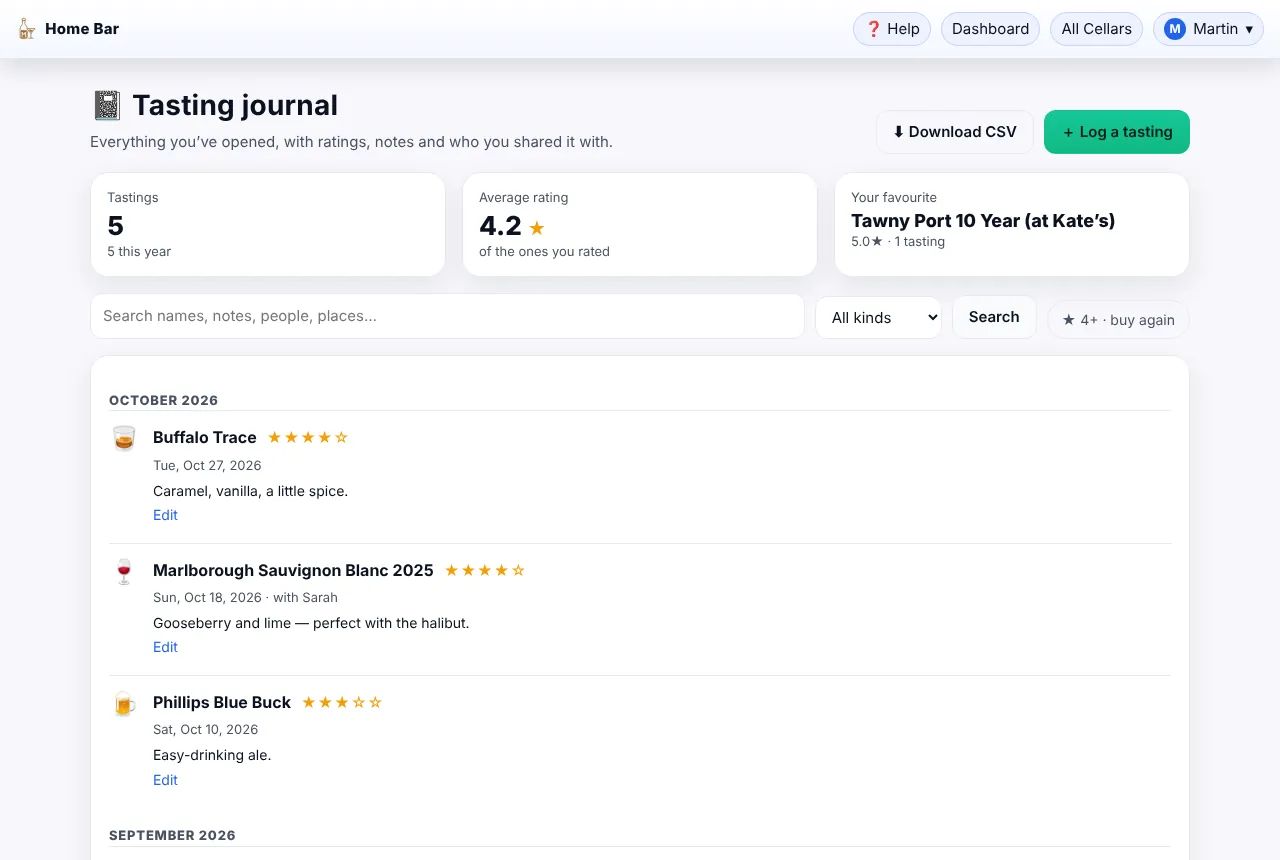Focus the search names, notes, people field
The height and width of the screenshot is (860, 1280).
447,316
